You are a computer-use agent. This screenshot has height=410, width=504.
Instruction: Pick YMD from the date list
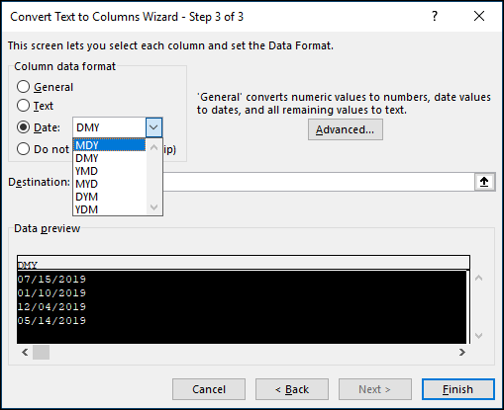tap(109, 171)
